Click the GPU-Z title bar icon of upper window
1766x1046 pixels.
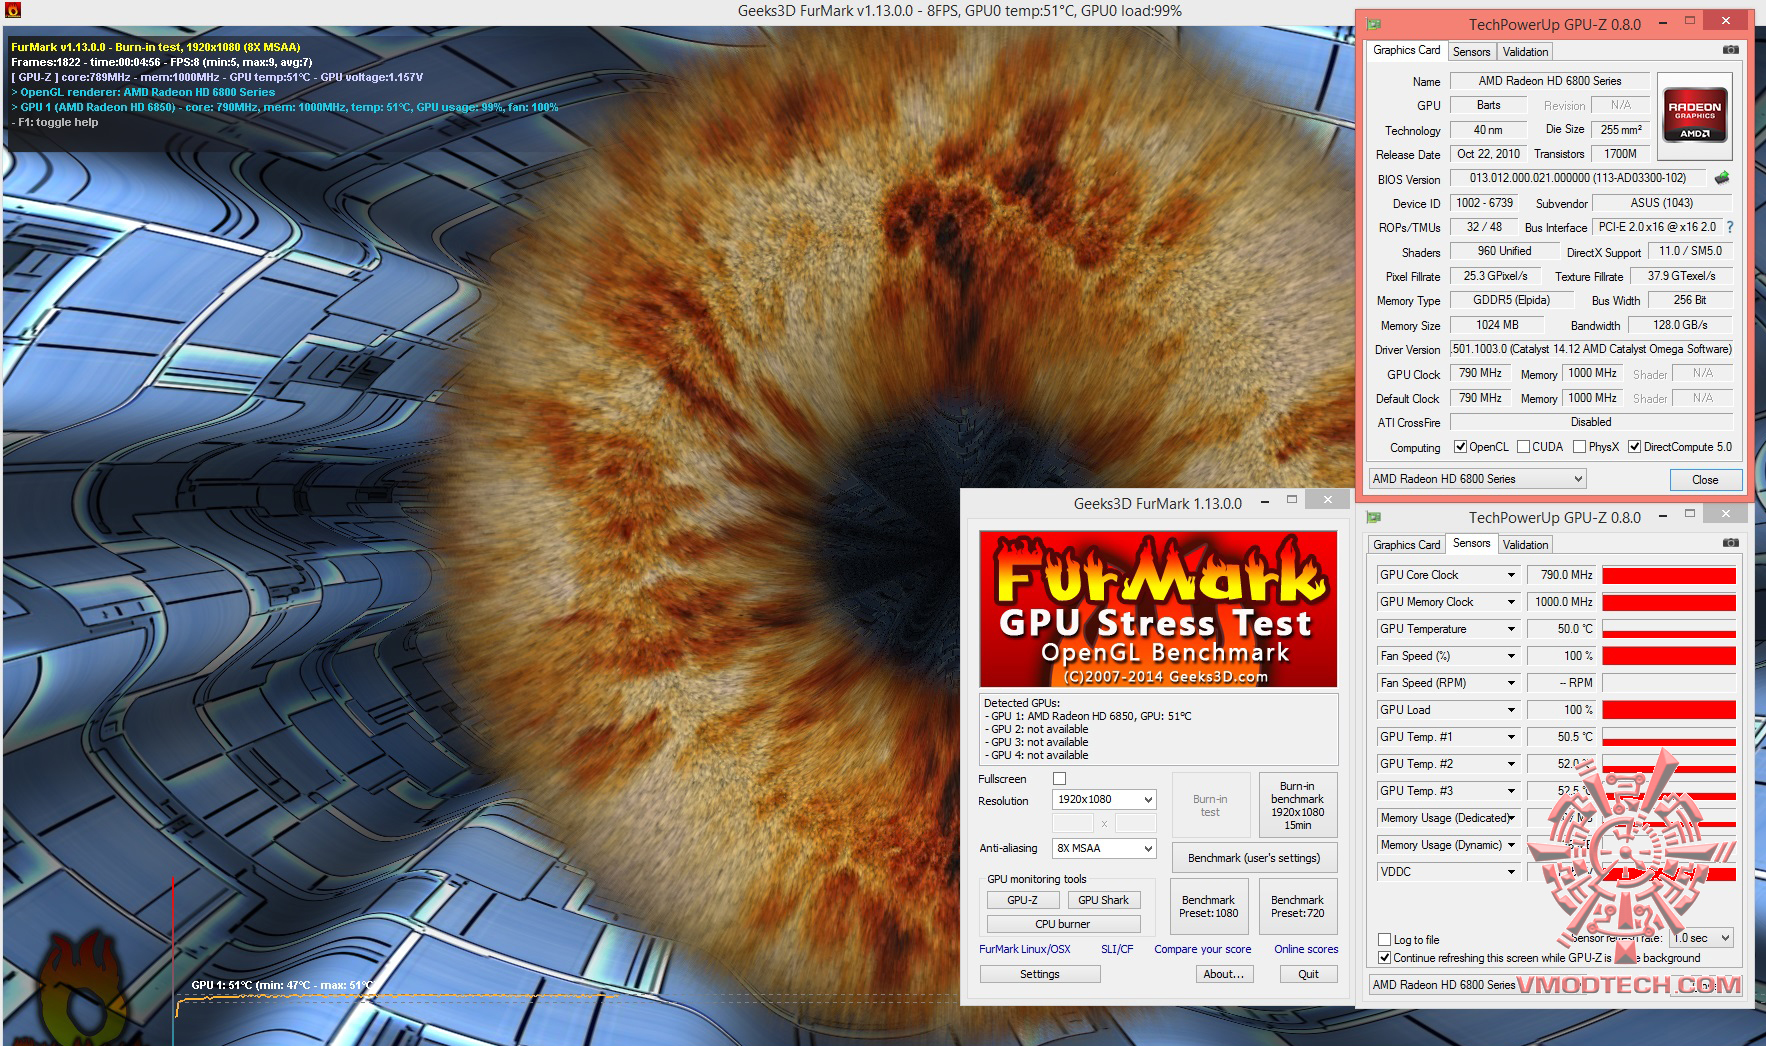1375,24
